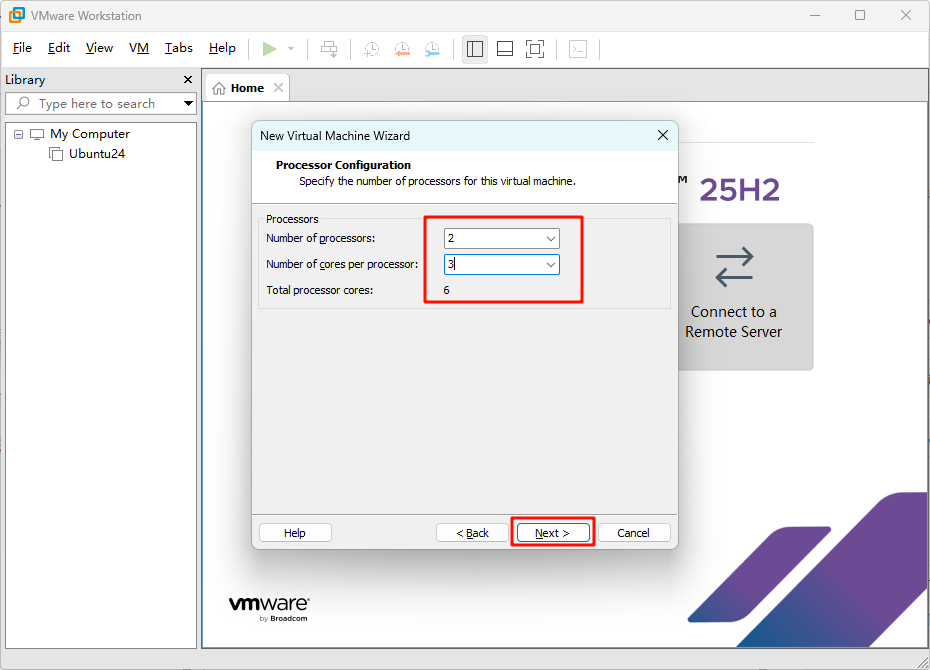930x670 pixels.
Task: Click the remote server arrows icon
Action: coord(734,267)
